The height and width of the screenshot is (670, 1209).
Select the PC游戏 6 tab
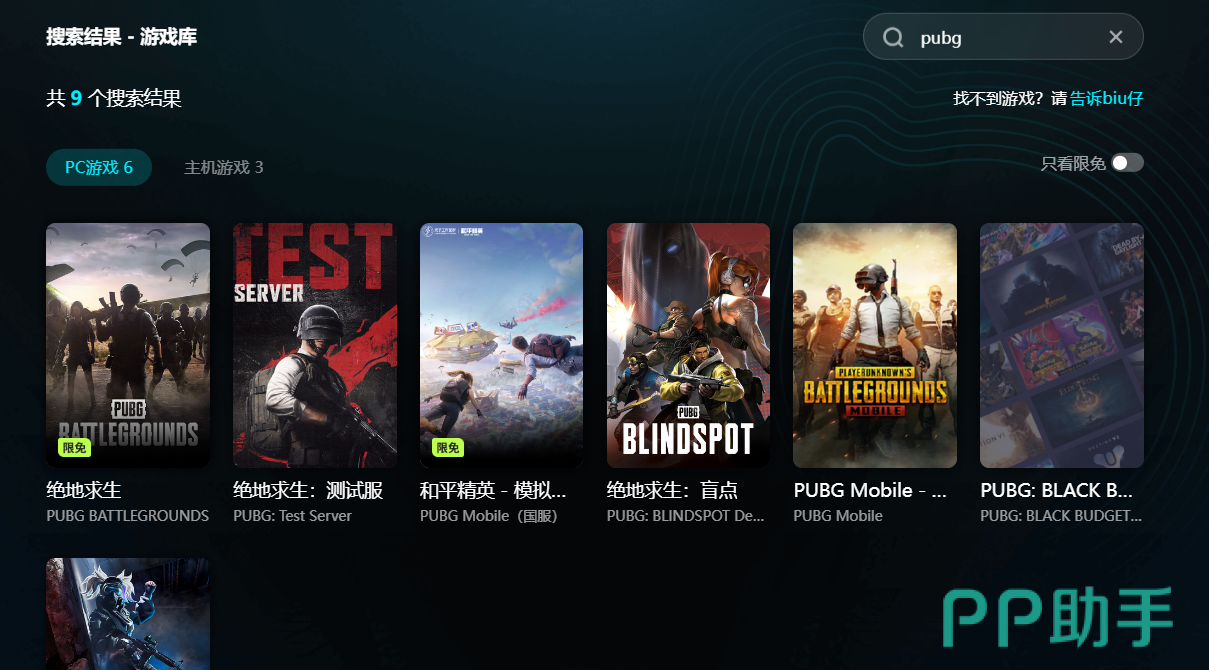[99, 167]
